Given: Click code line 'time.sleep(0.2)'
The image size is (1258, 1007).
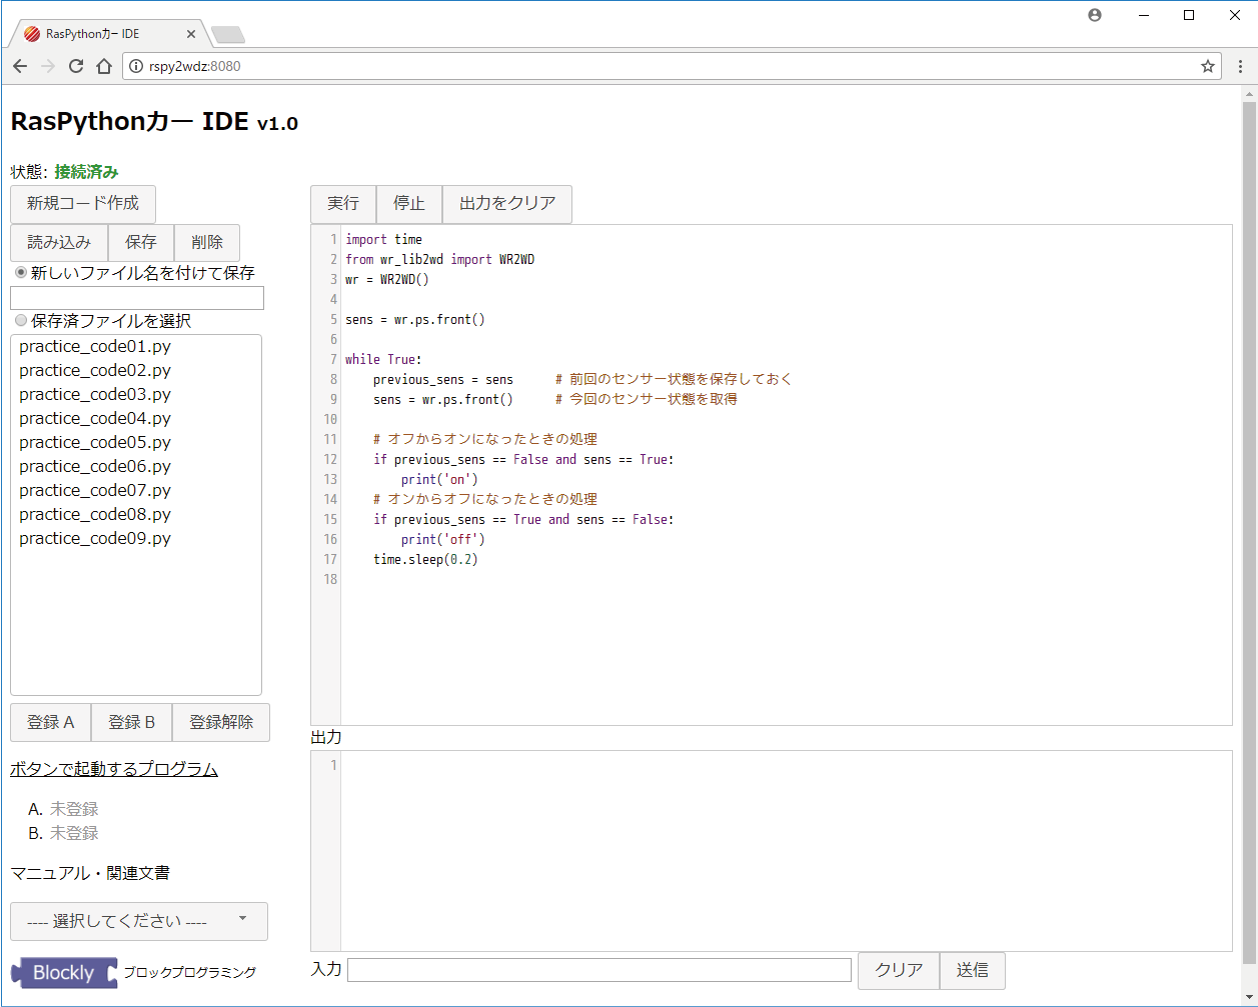Looking at the screenshot, I should coord(426,559).
